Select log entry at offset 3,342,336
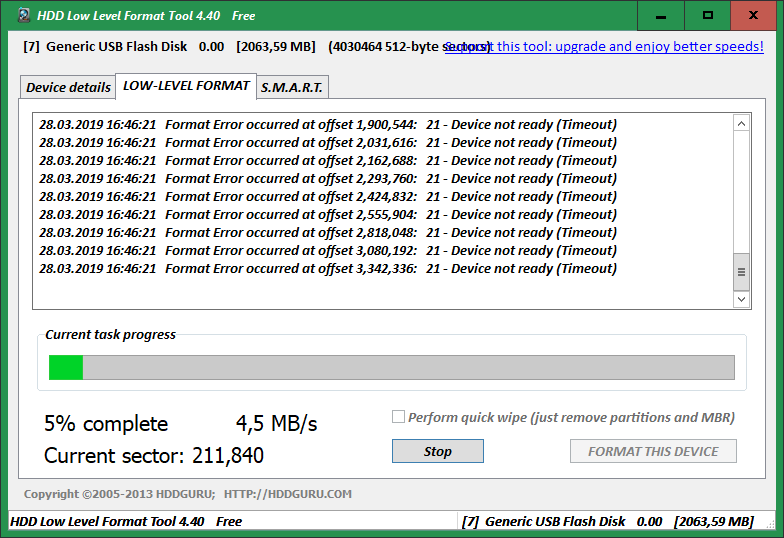This screenshot has width=784, height=538. (328, 268)
